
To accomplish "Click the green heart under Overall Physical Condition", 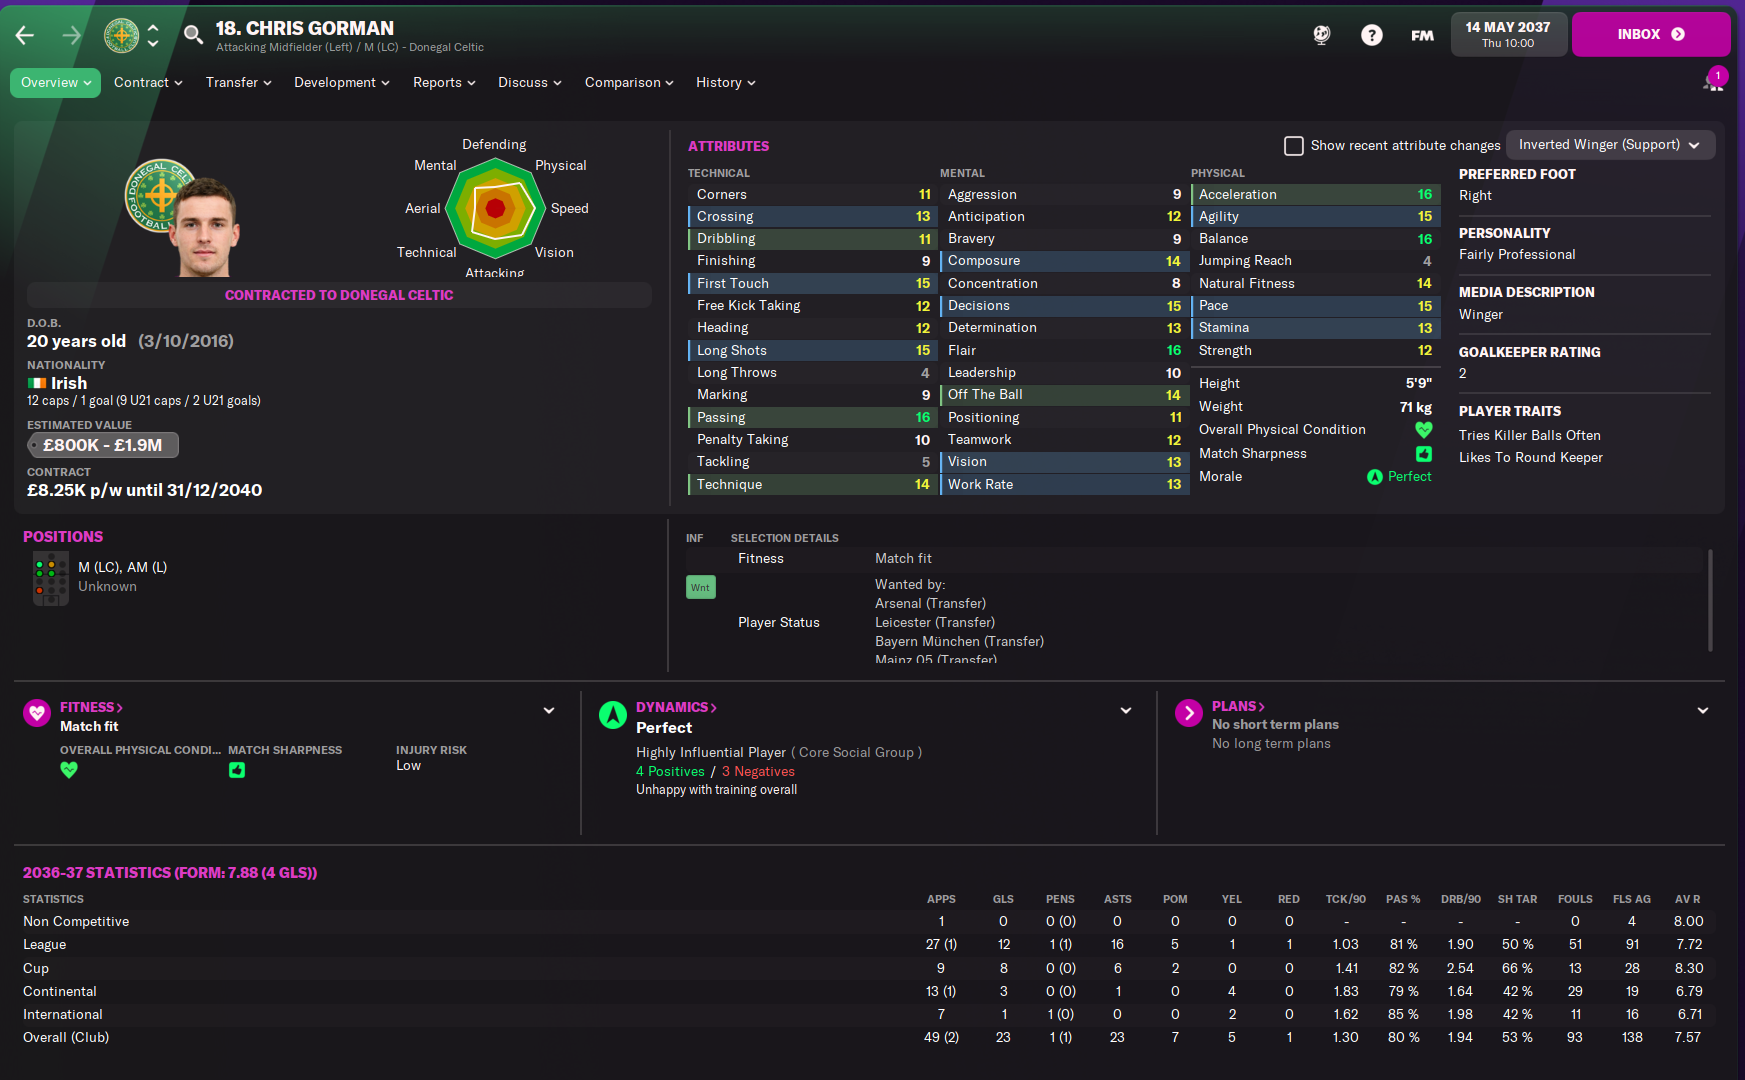I will pos(69,770).
